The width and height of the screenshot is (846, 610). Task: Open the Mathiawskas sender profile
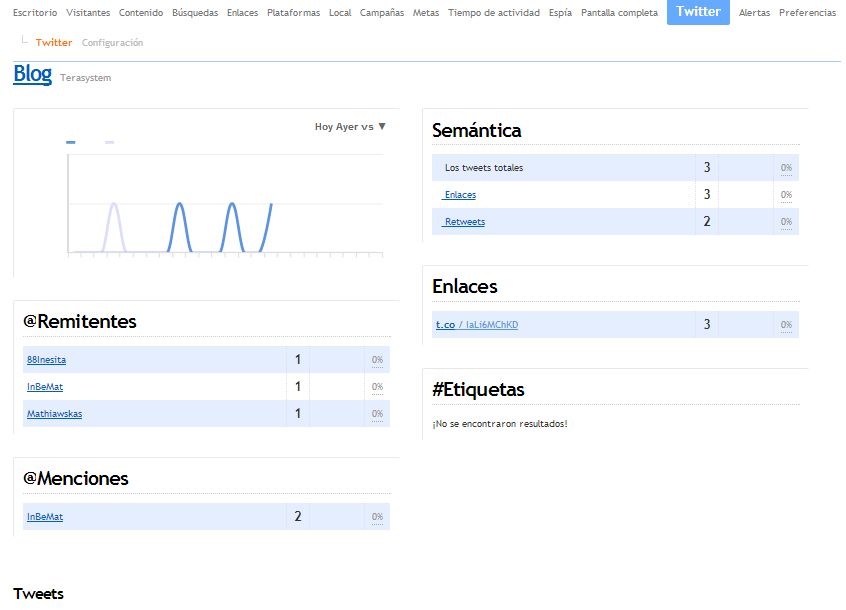[x=52, y=413]
